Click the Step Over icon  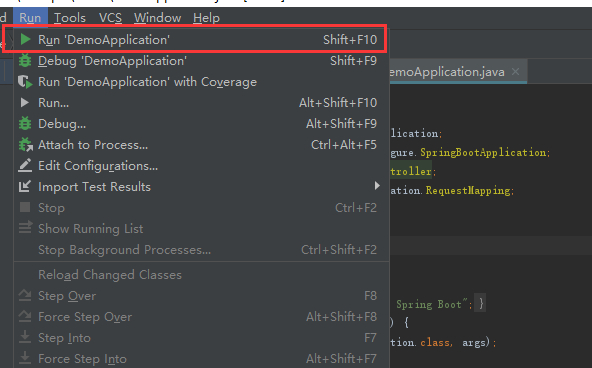(25, 295)
